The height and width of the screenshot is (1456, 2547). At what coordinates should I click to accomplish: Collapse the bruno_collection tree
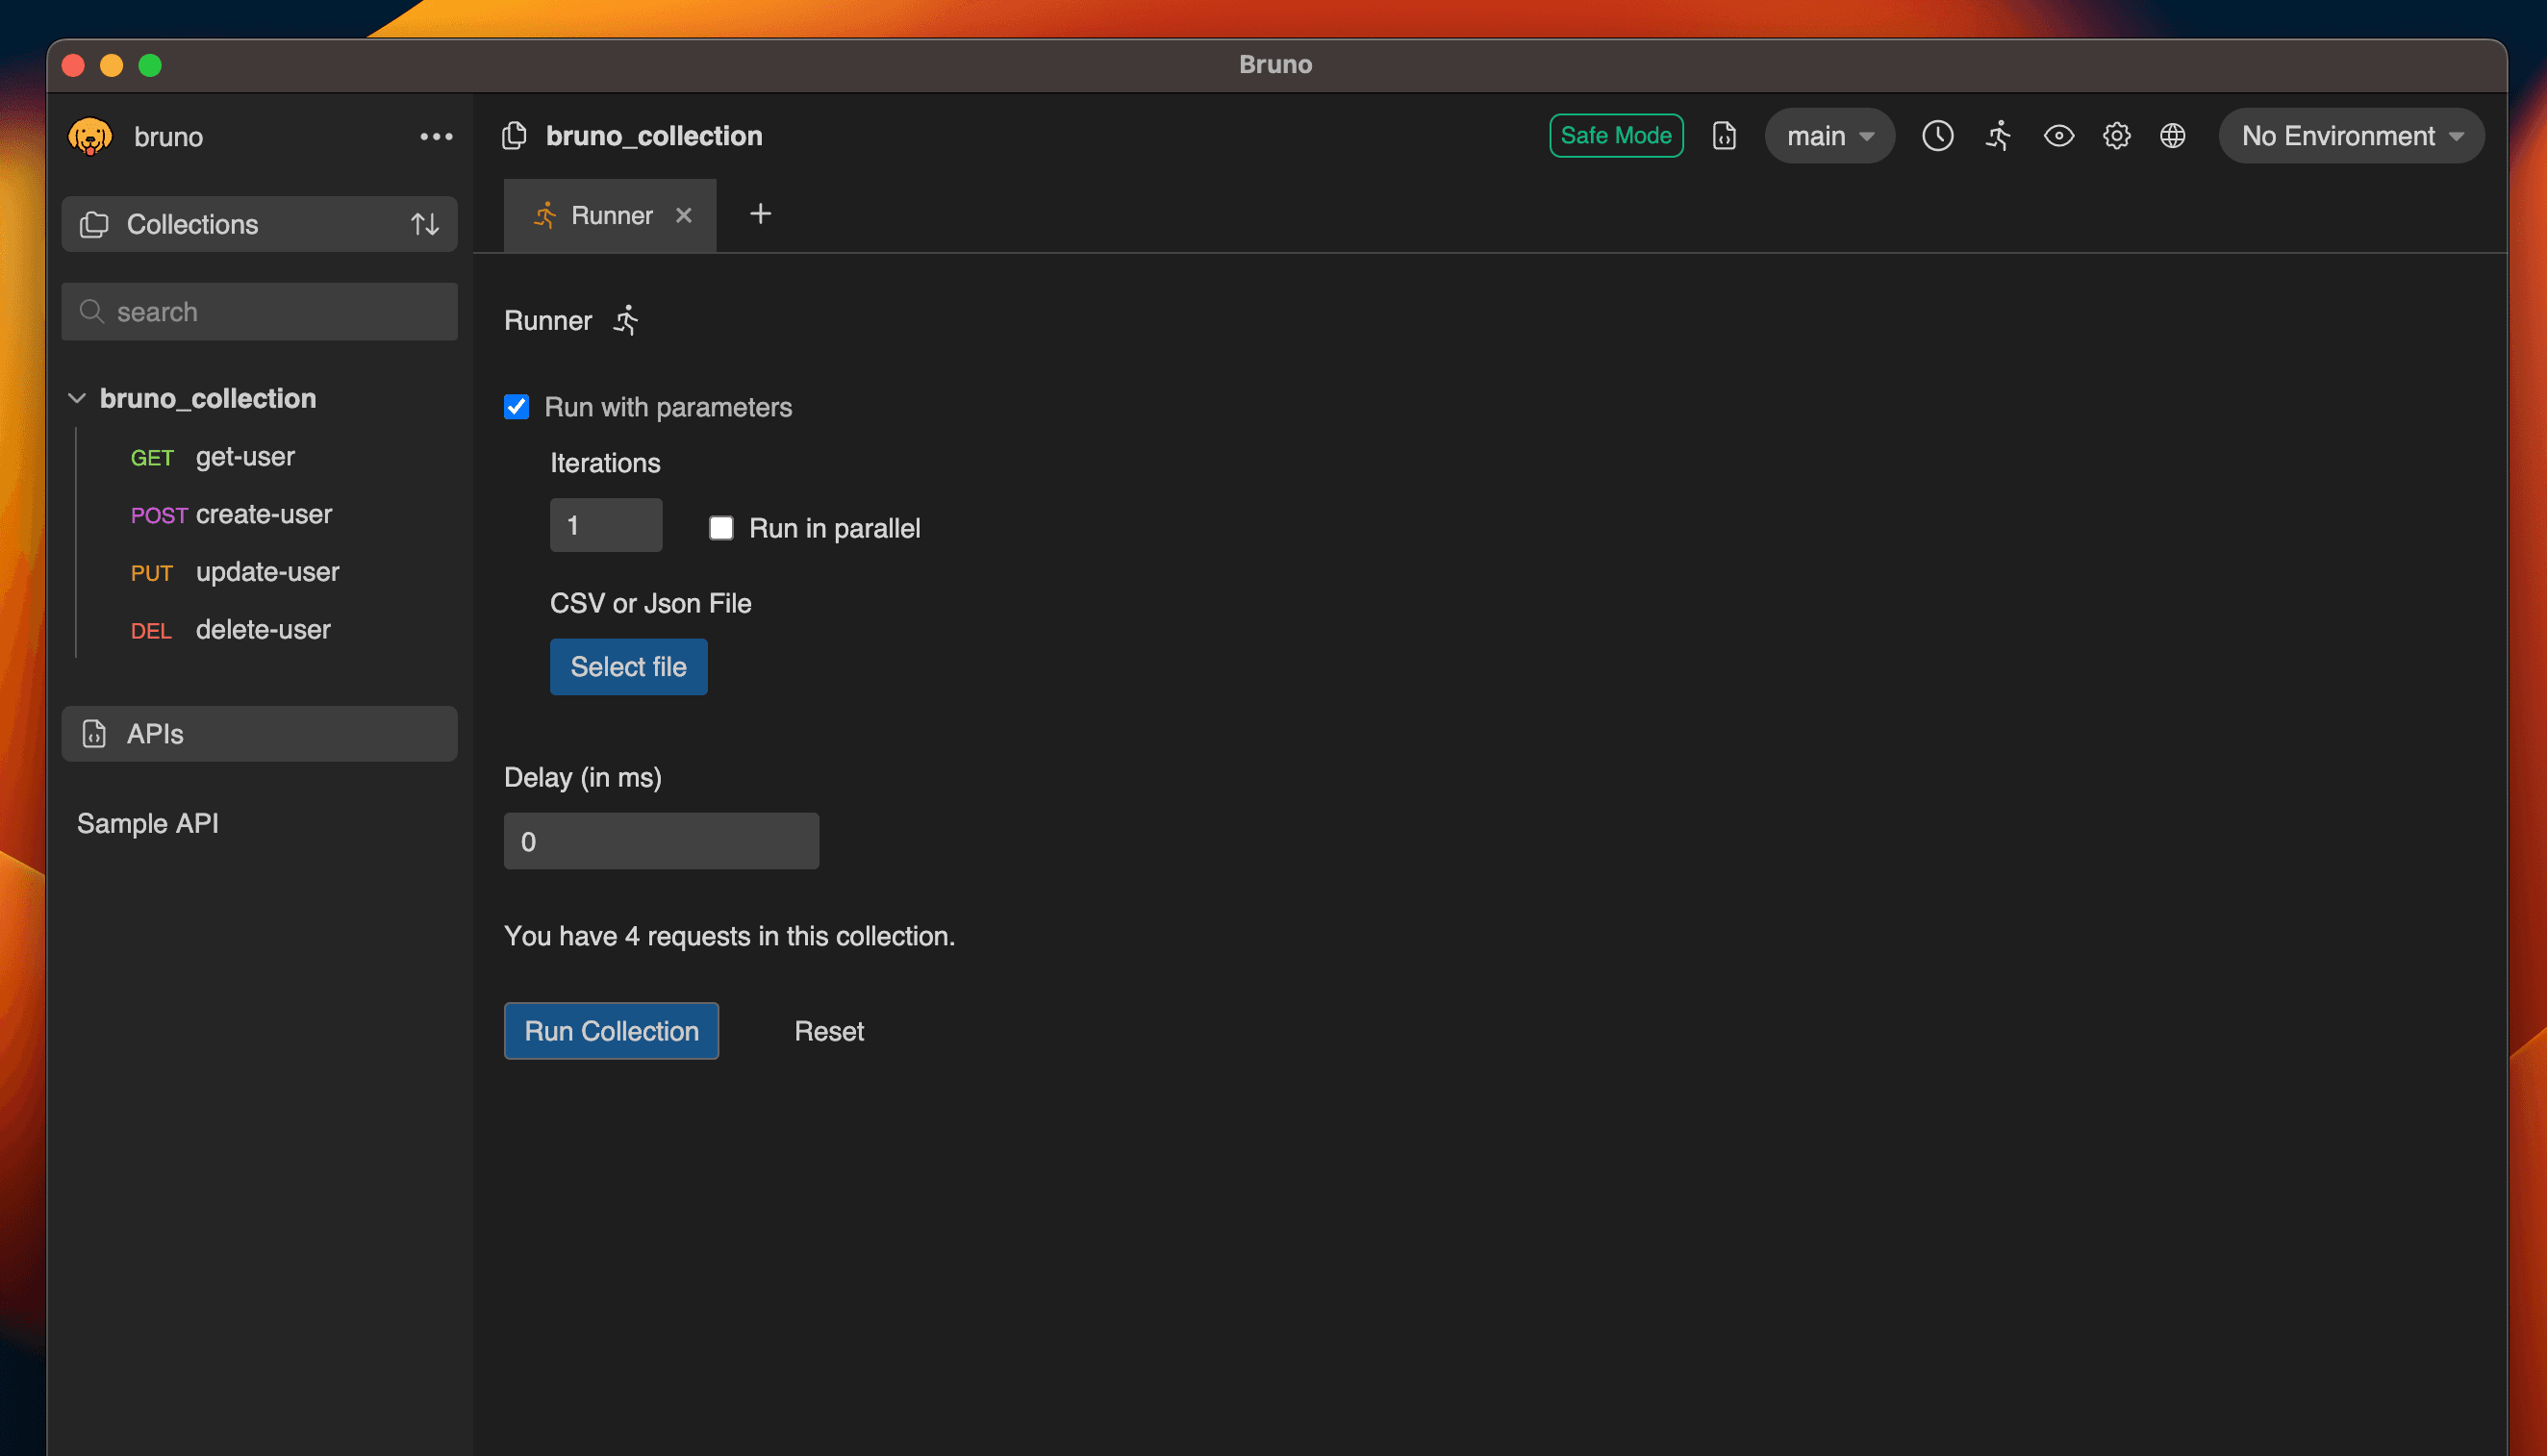click(x=77, y=398)
